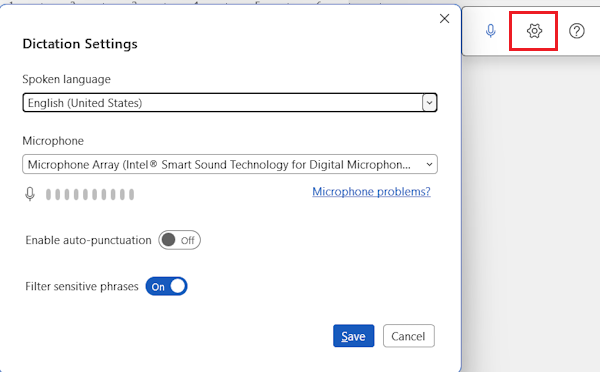Open the Spoken language dropdown arrow
This screenshot has height=372, width=600.
click(429, 103)
